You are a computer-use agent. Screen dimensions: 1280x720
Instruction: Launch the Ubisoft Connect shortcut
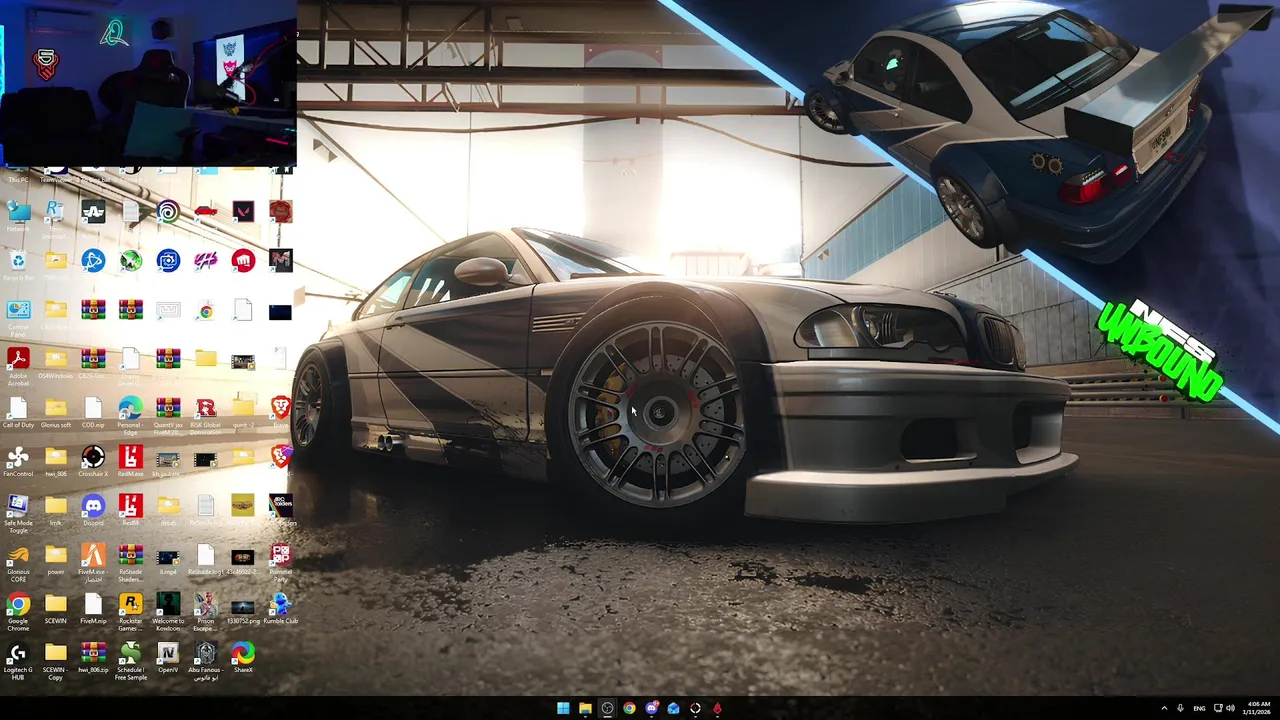(168, 211)
